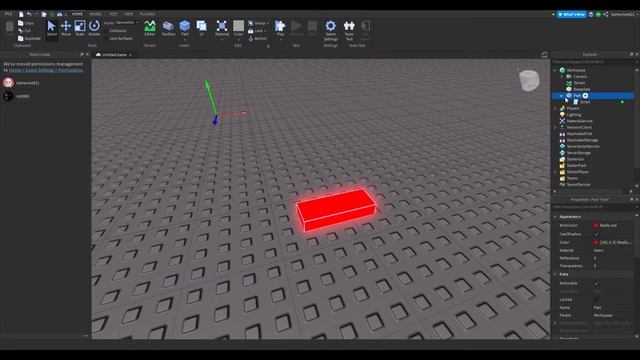Toggle the Collisions checkbox

tap(106, 31)
